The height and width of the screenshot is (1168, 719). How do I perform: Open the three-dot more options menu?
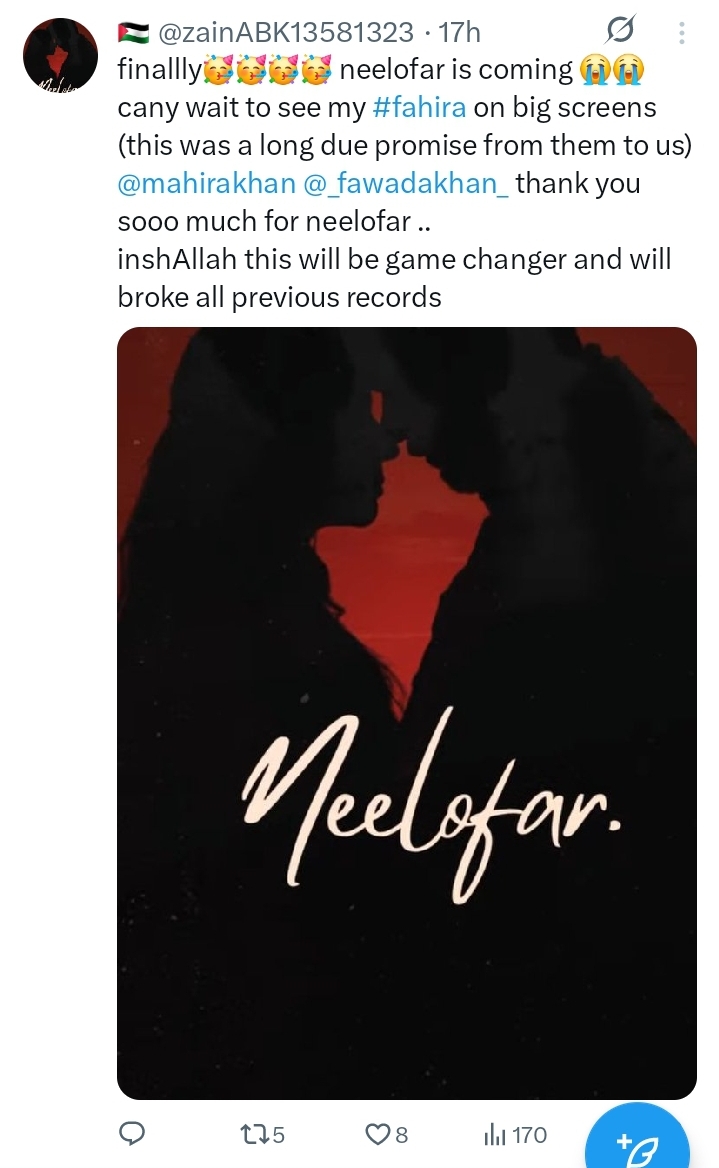coord(681,32)
